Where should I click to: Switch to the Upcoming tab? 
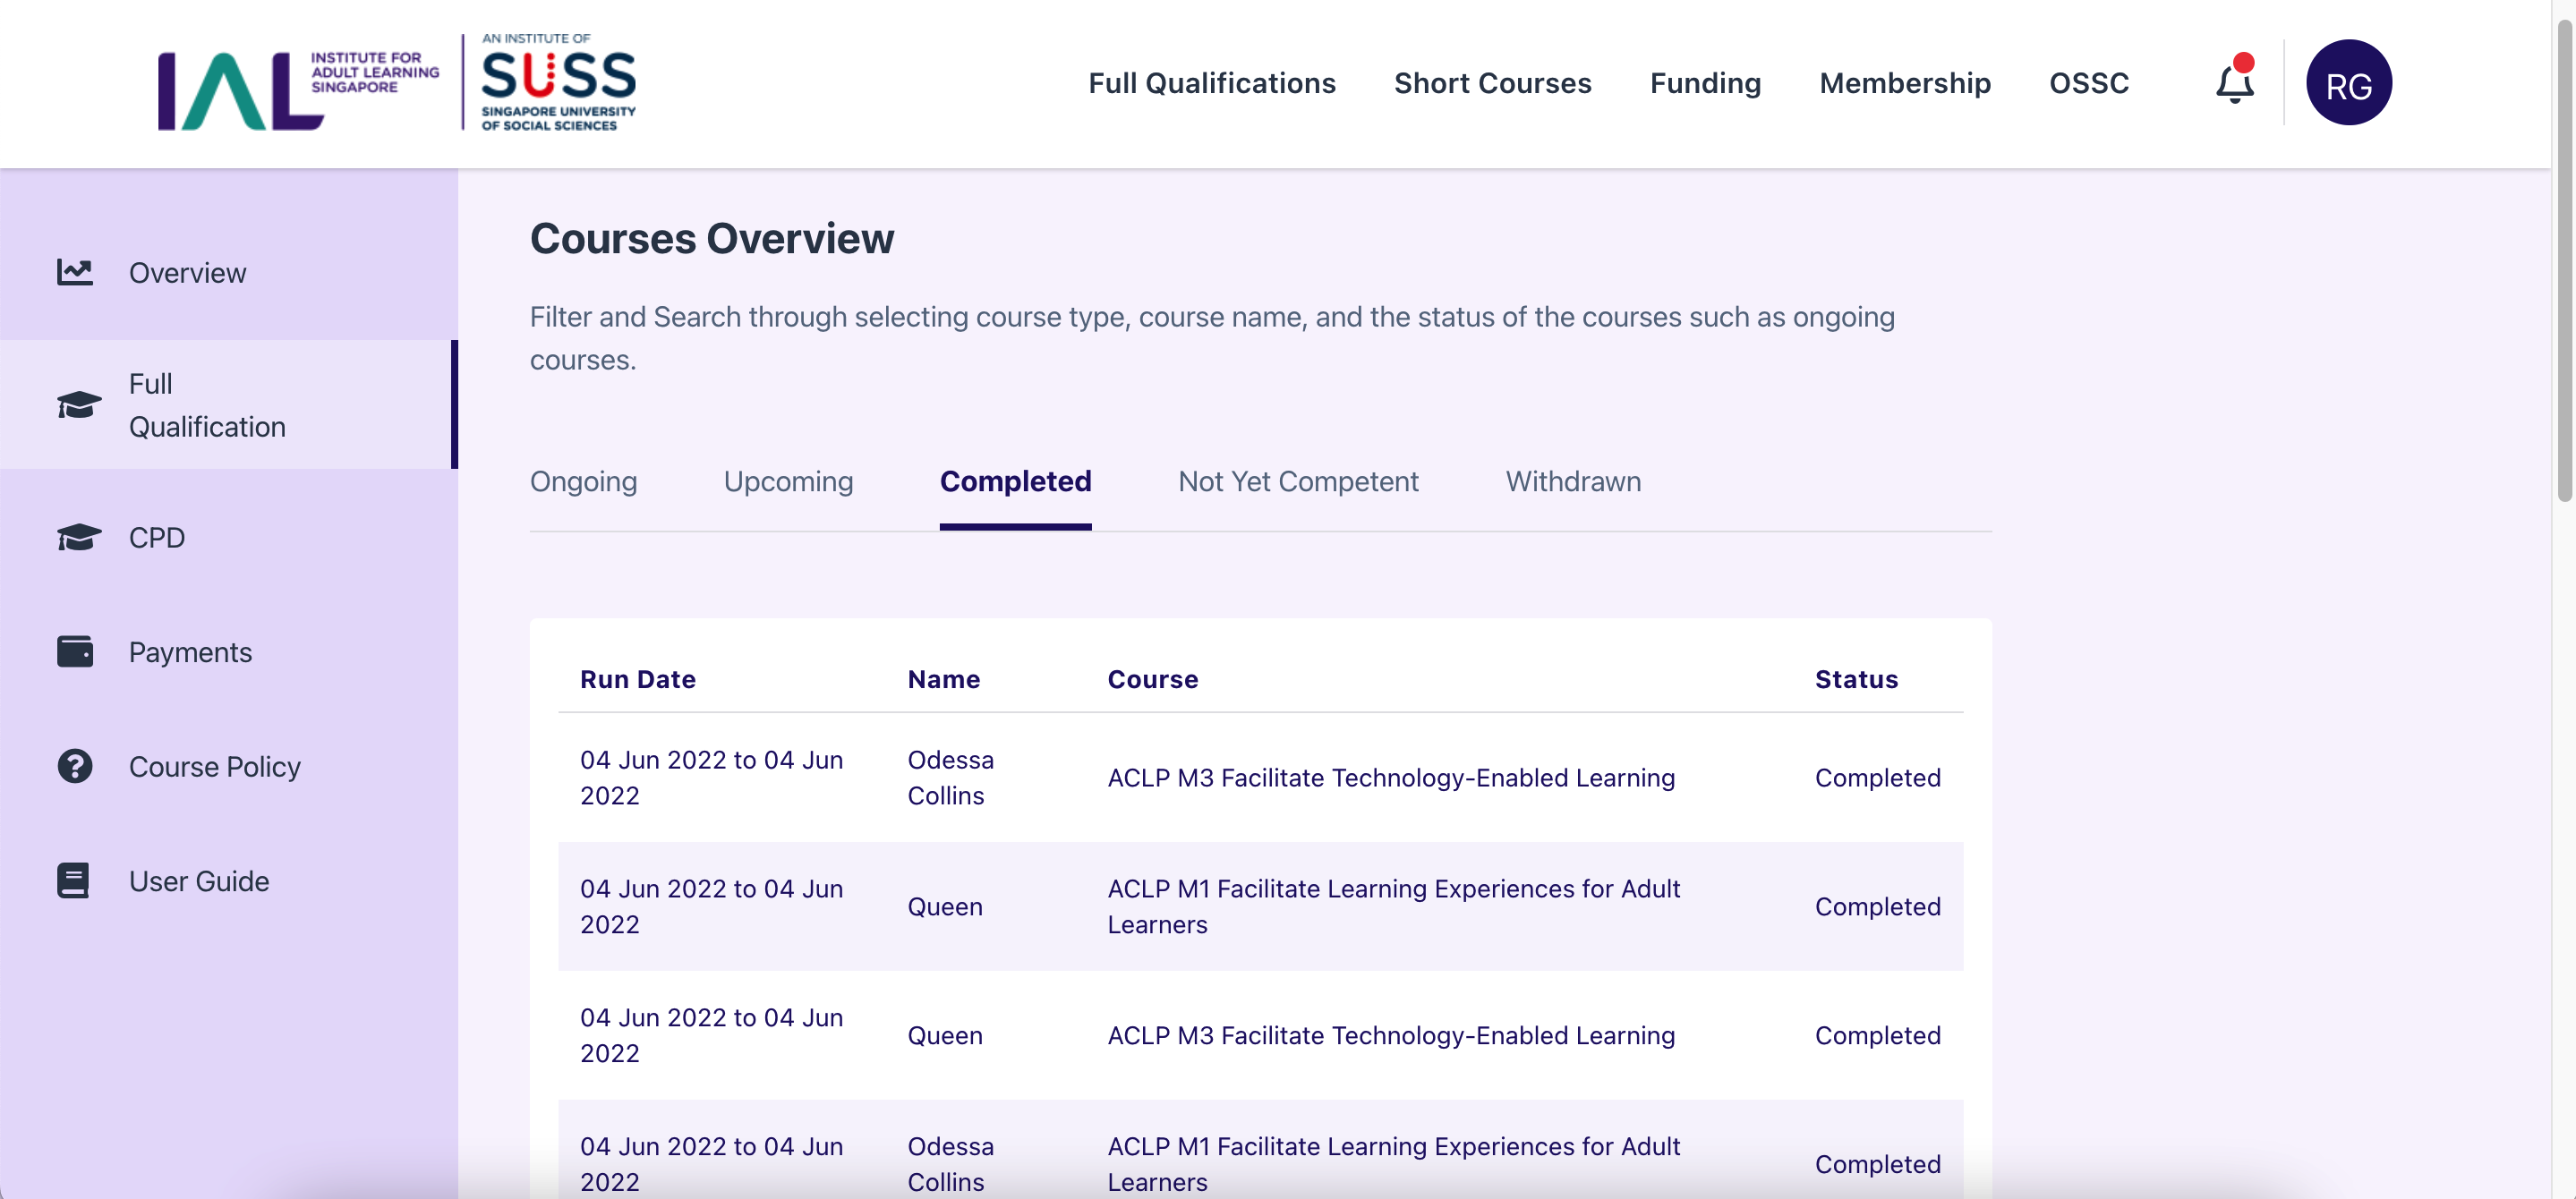(x=788, y=481)
